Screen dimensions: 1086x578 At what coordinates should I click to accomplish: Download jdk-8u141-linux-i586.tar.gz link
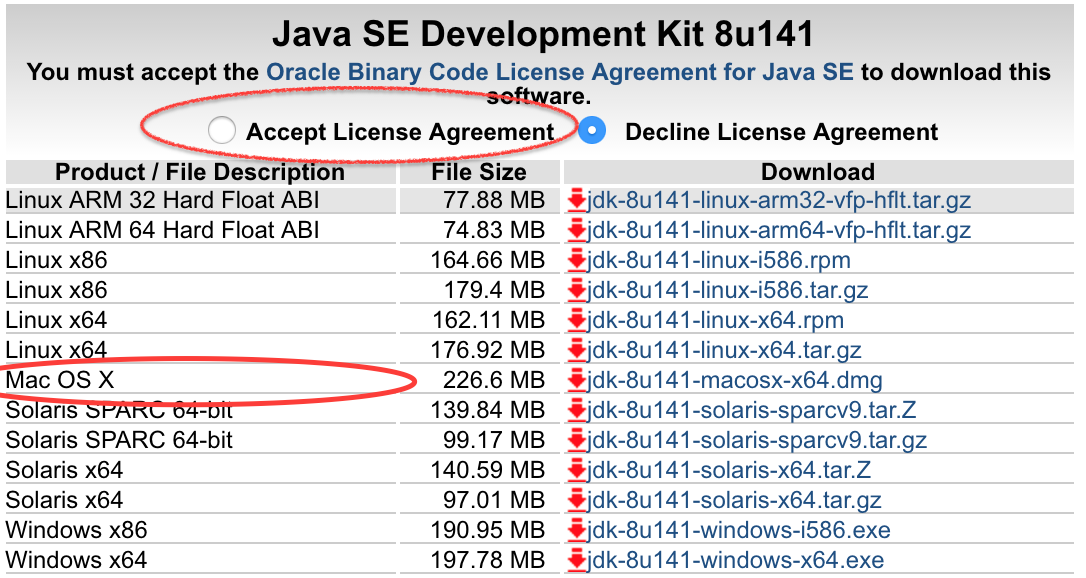click(728, 290)
